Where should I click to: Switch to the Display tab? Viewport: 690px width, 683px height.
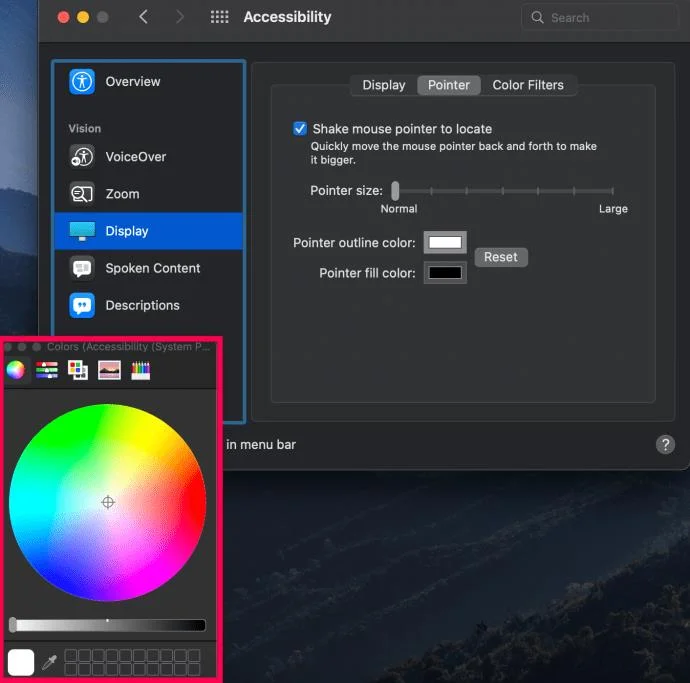pyautogui.click(x=383, y=85)
